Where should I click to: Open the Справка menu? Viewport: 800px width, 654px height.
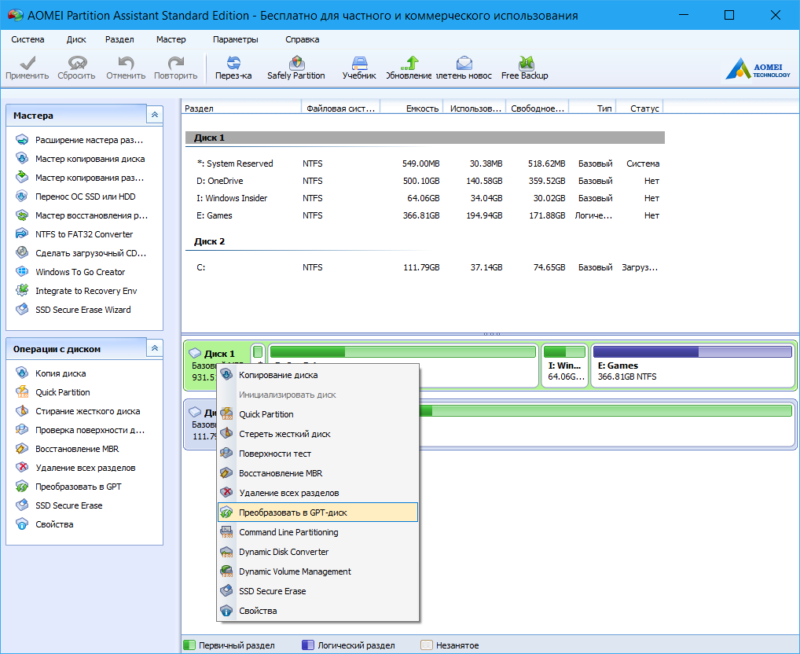302,39
